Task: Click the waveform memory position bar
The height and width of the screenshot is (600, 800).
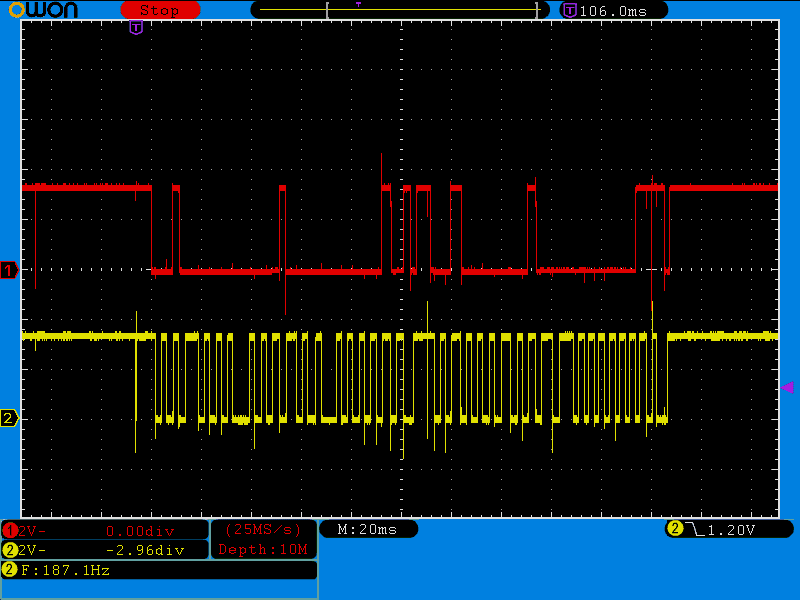Action: pos(400,10)
